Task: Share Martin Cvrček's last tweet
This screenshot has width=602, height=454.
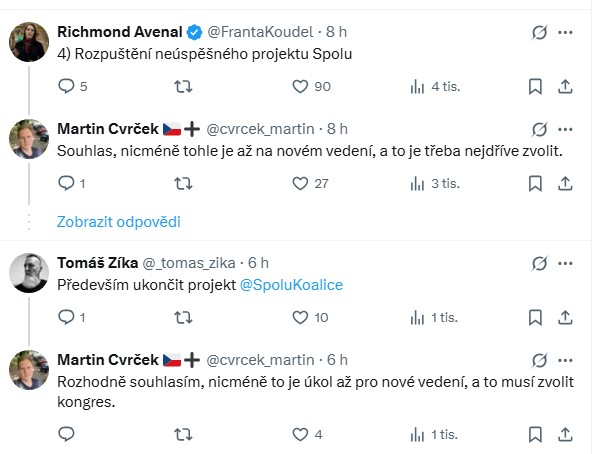Action: coord(565,434)
